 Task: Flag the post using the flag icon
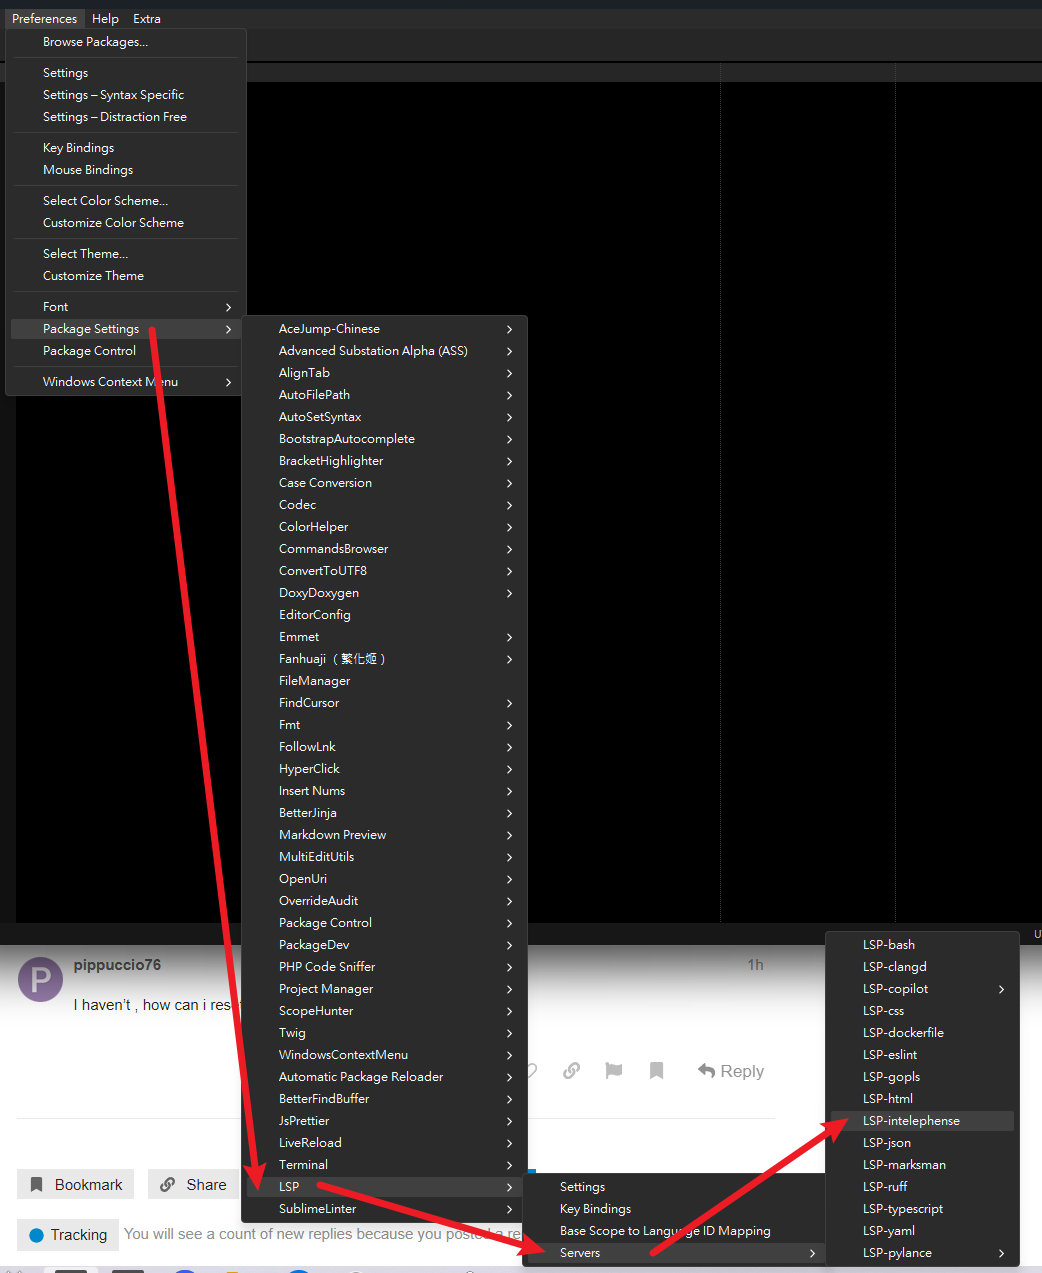click(614, 1071)
